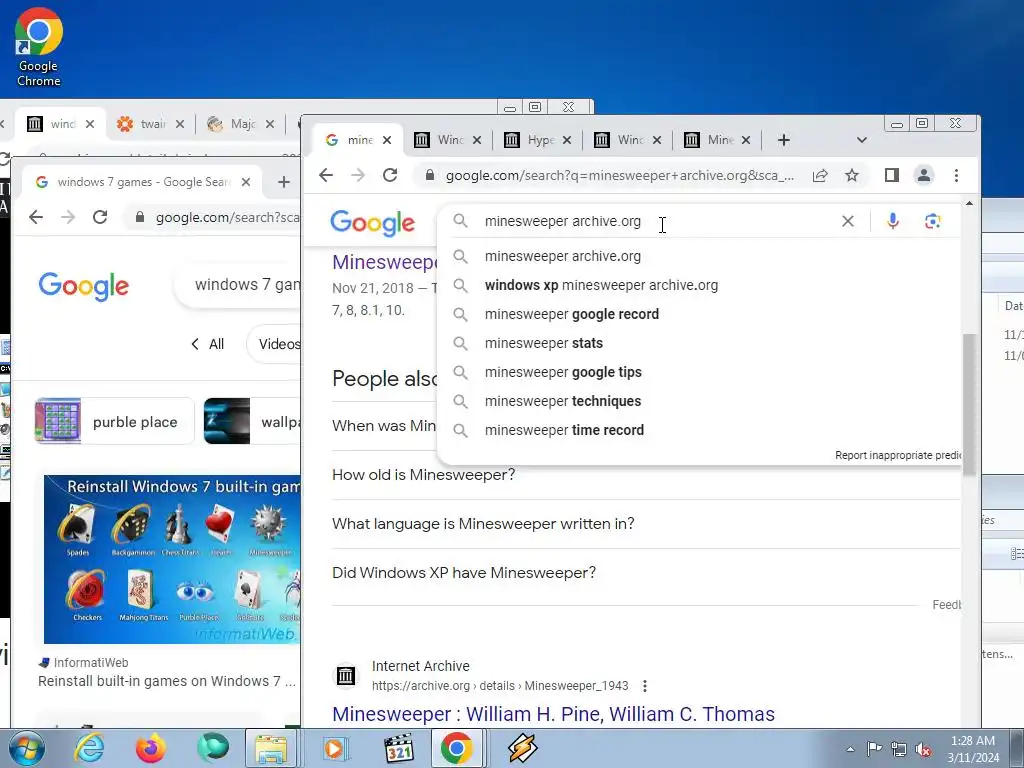Choose suggestion 'minesweeper google tips'

[563, 372]
